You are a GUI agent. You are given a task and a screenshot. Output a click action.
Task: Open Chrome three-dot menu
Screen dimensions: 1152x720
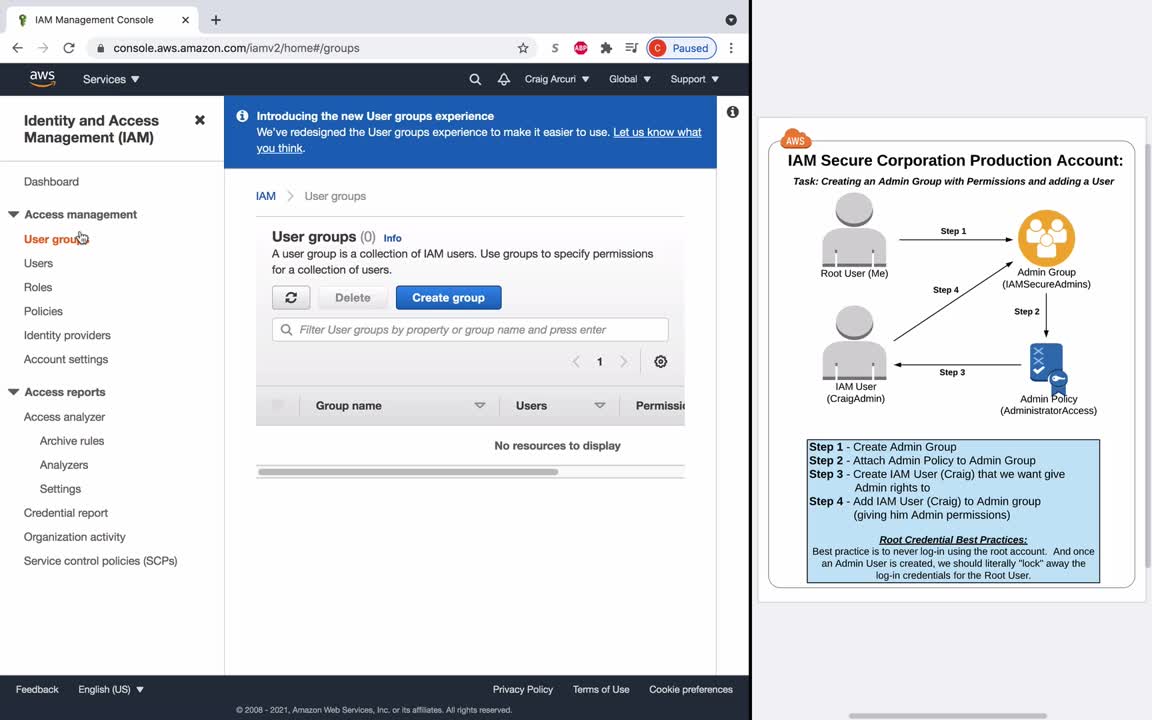[x=731, y=48]
